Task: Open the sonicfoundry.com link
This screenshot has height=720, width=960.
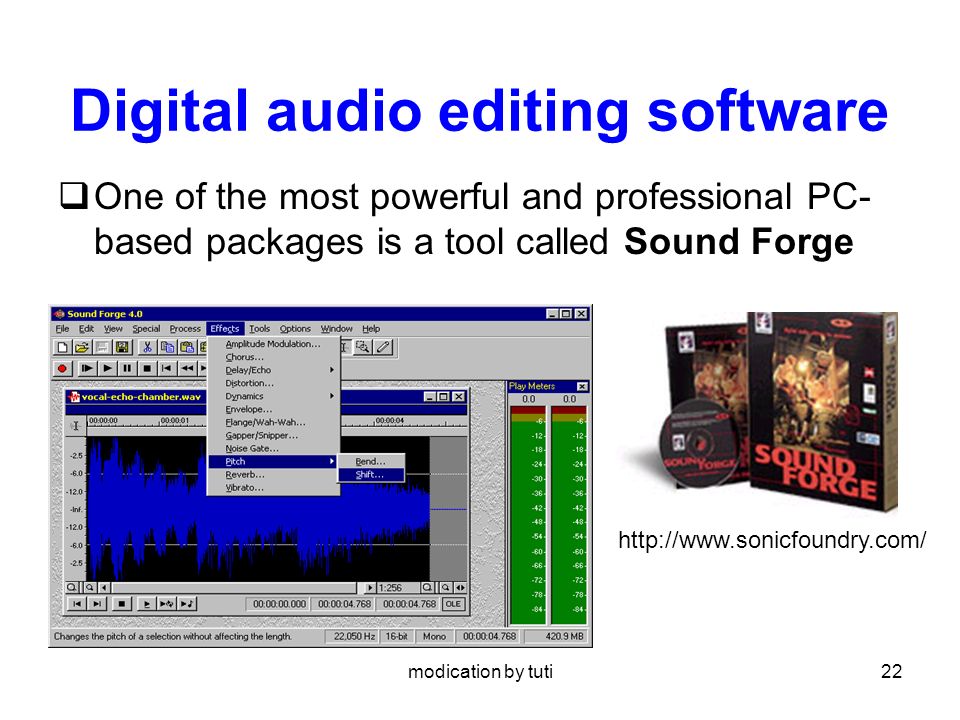Action: [772, 540]
